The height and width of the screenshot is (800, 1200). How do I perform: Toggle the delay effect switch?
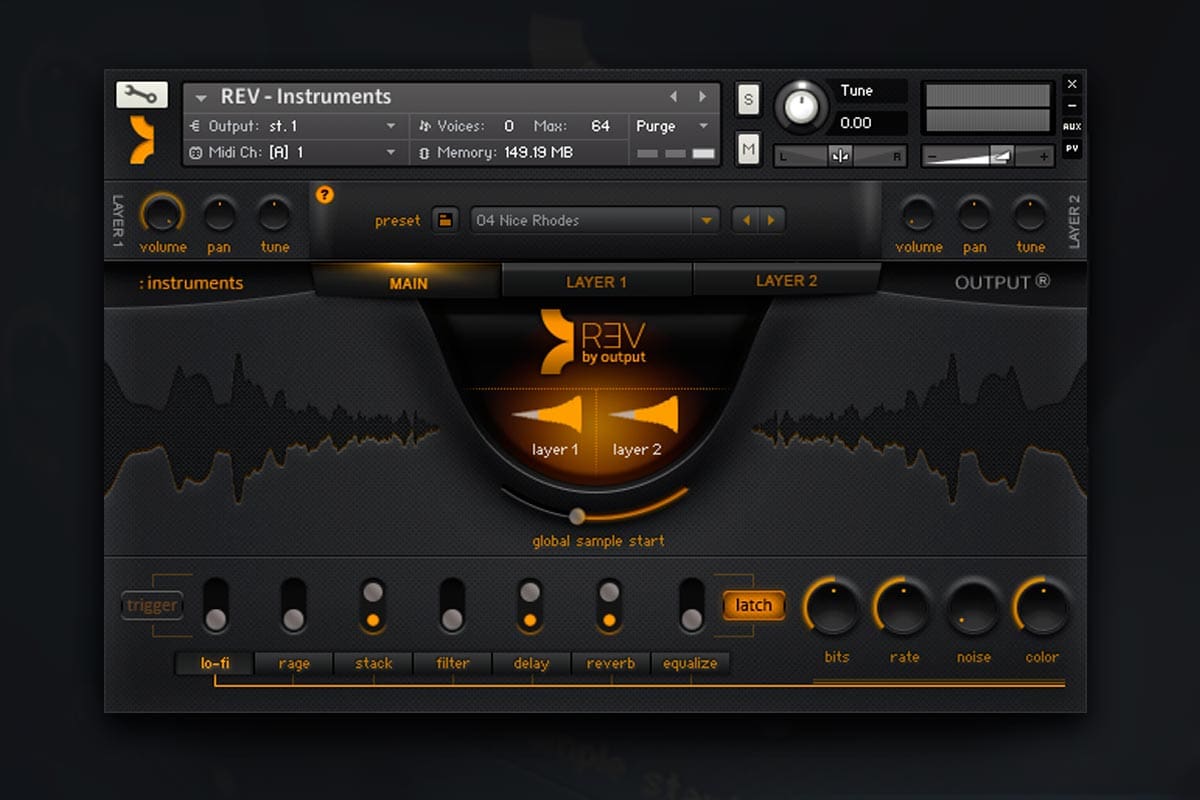[531, 606]
